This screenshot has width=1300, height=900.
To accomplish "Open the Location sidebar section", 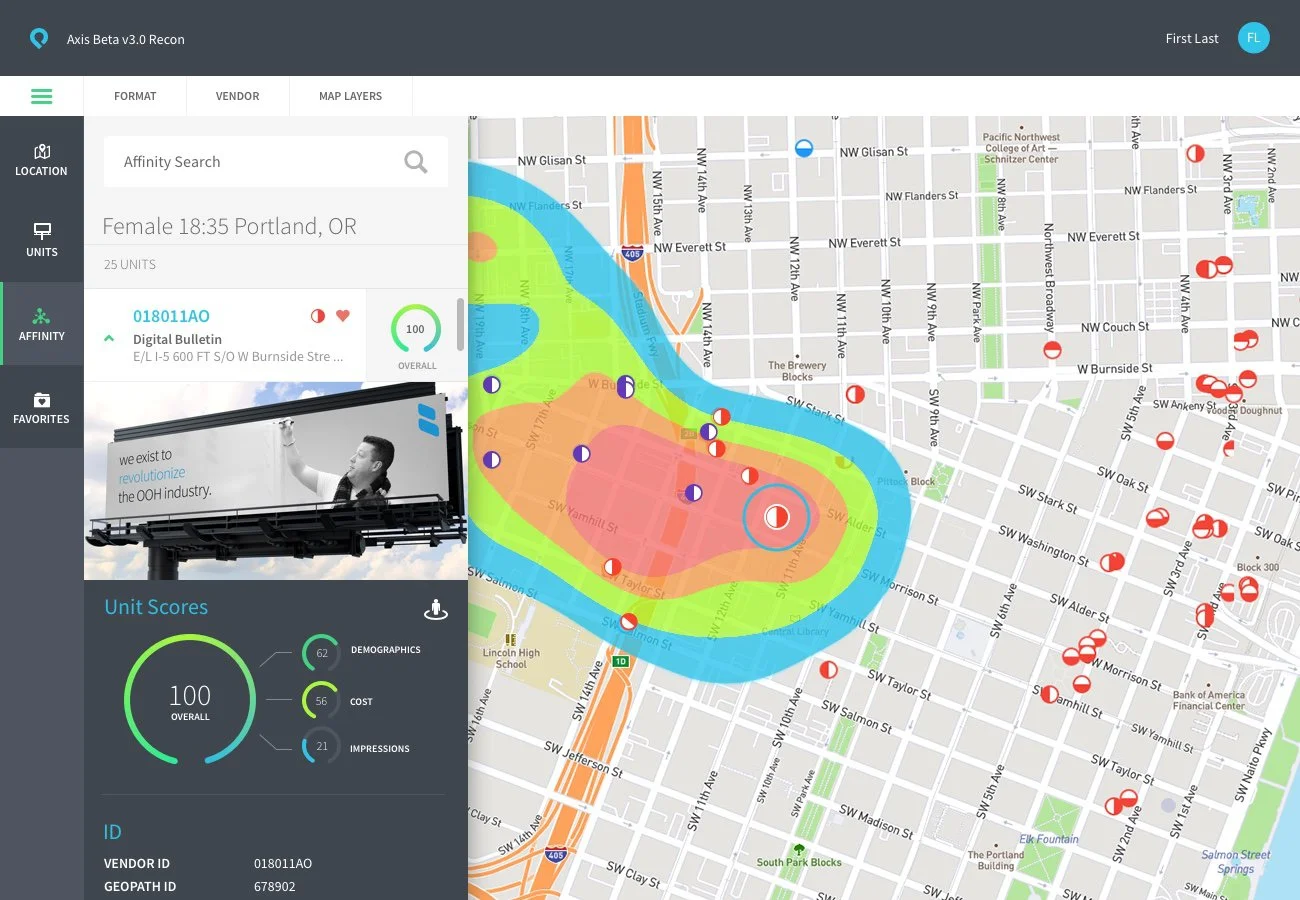I will click(x=41, y=159).
